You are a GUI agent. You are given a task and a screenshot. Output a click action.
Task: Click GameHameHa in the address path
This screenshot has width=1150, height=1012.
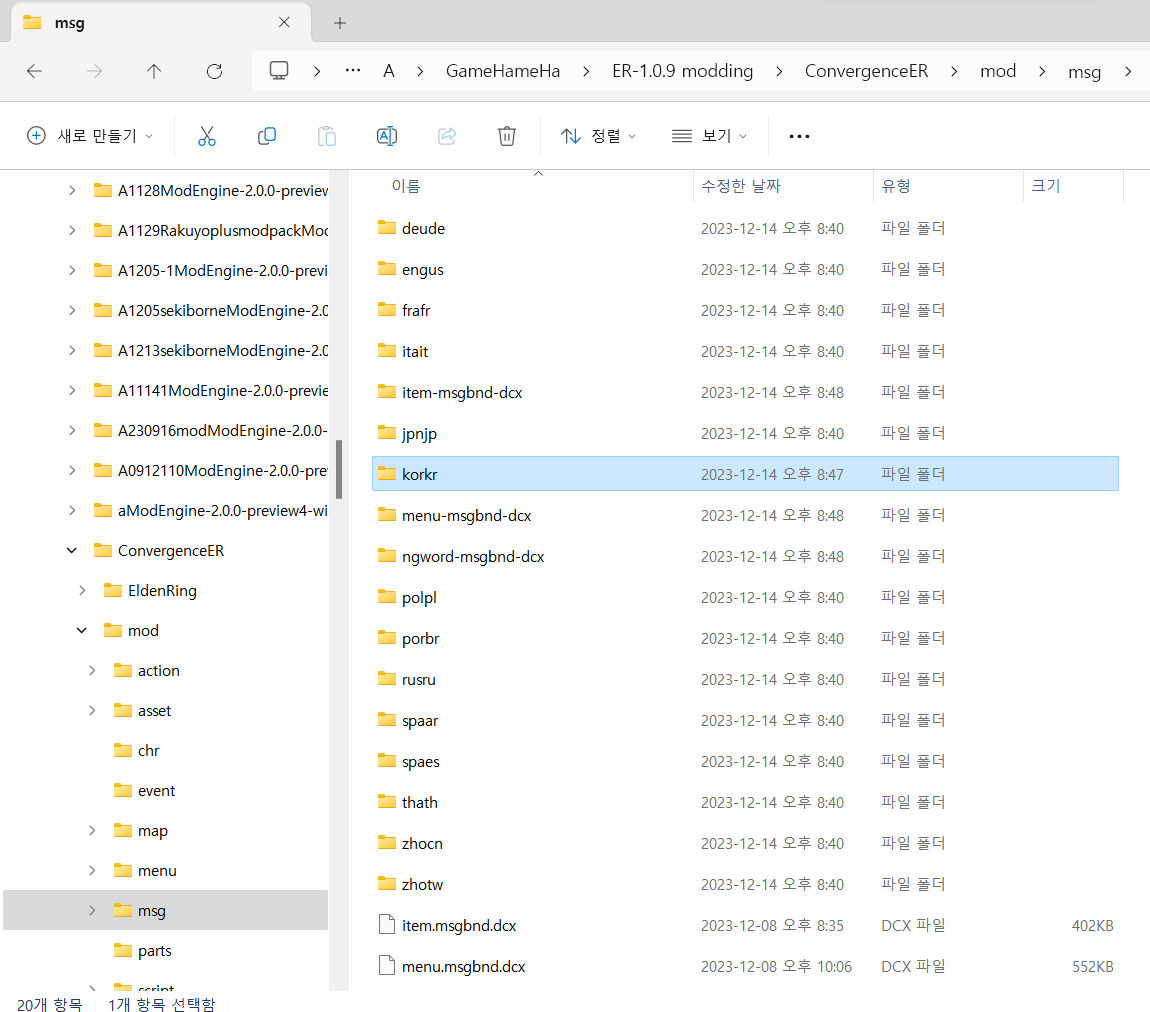pyautogui.click(x=502, y=71)
